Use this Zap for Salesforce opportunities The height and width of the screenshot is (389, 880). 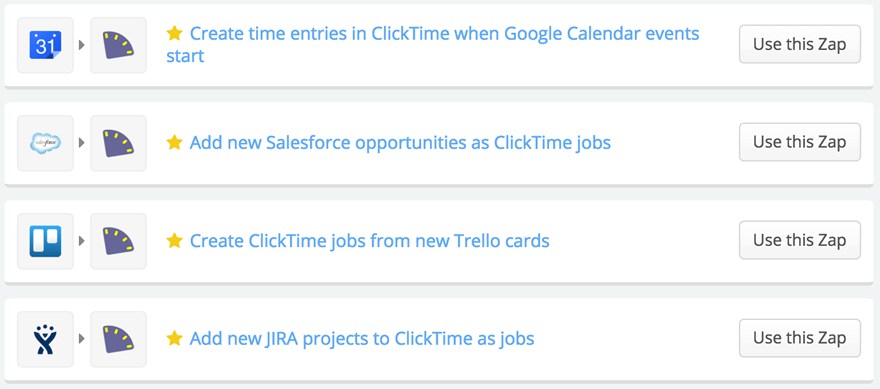point(800,142)
